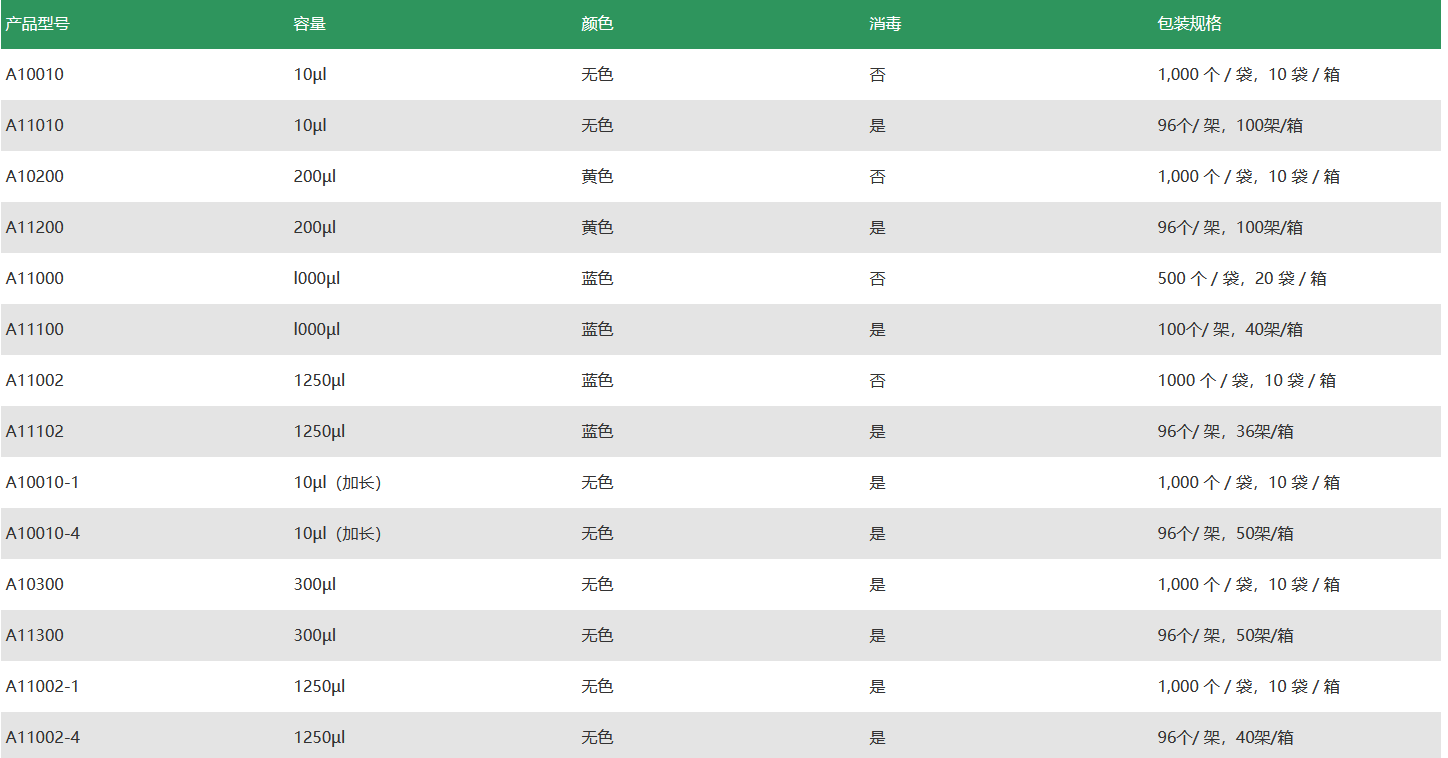Select the A11100 model cell

35,329
